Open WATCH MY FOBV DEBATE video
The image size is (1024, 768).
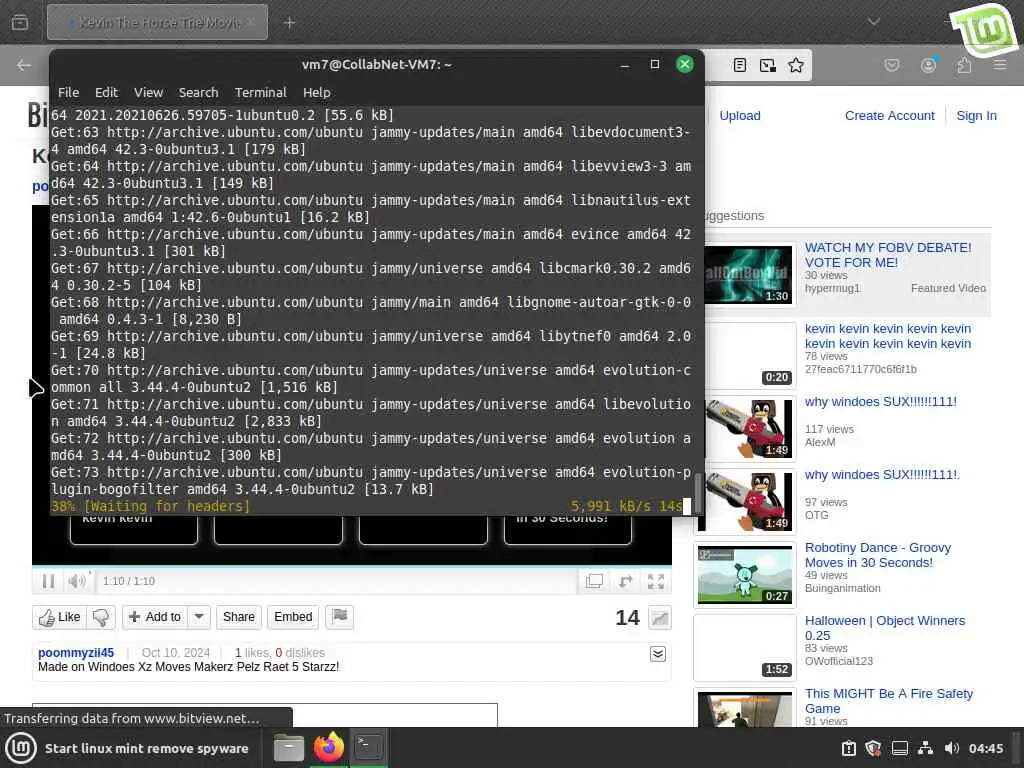pos(888,255)
